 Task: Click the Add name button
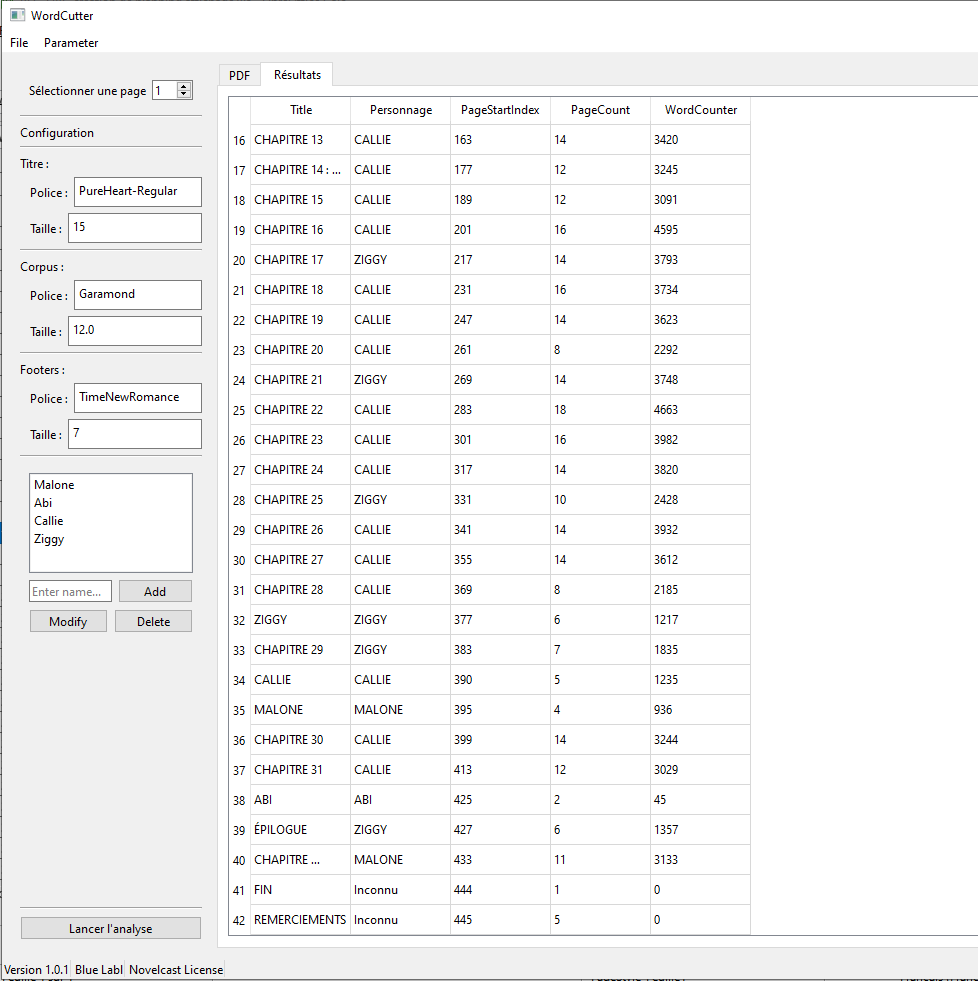tap(155, 591)
